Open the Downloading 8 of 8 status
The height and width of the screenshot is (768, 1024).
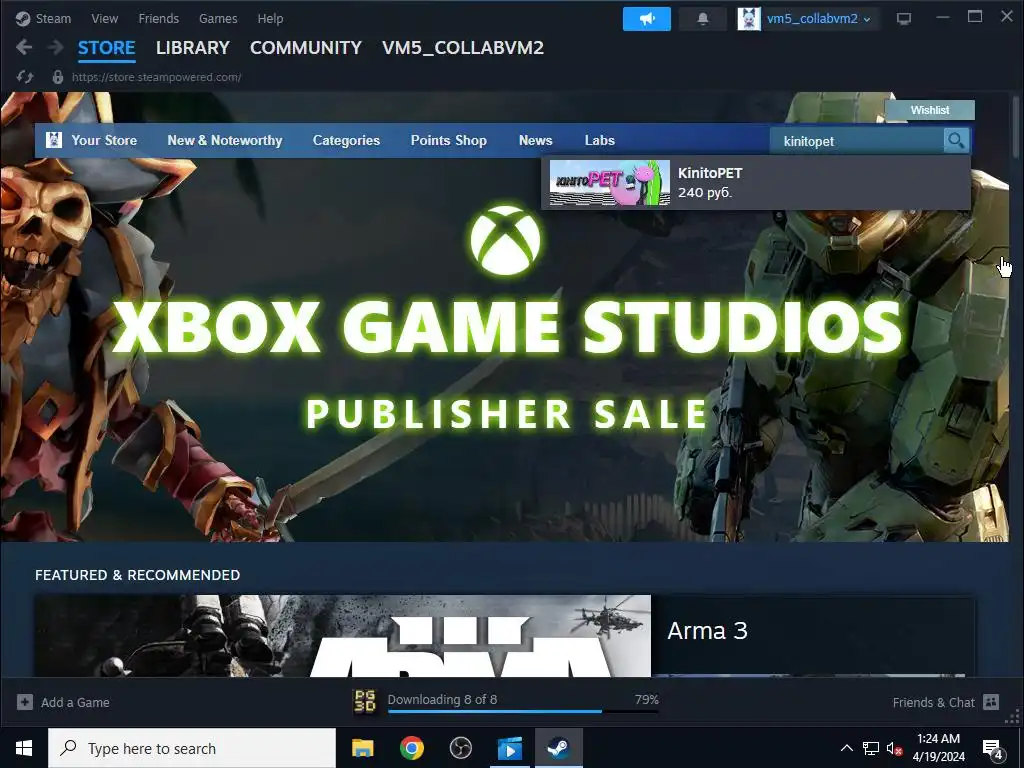(x=442, y=699)
